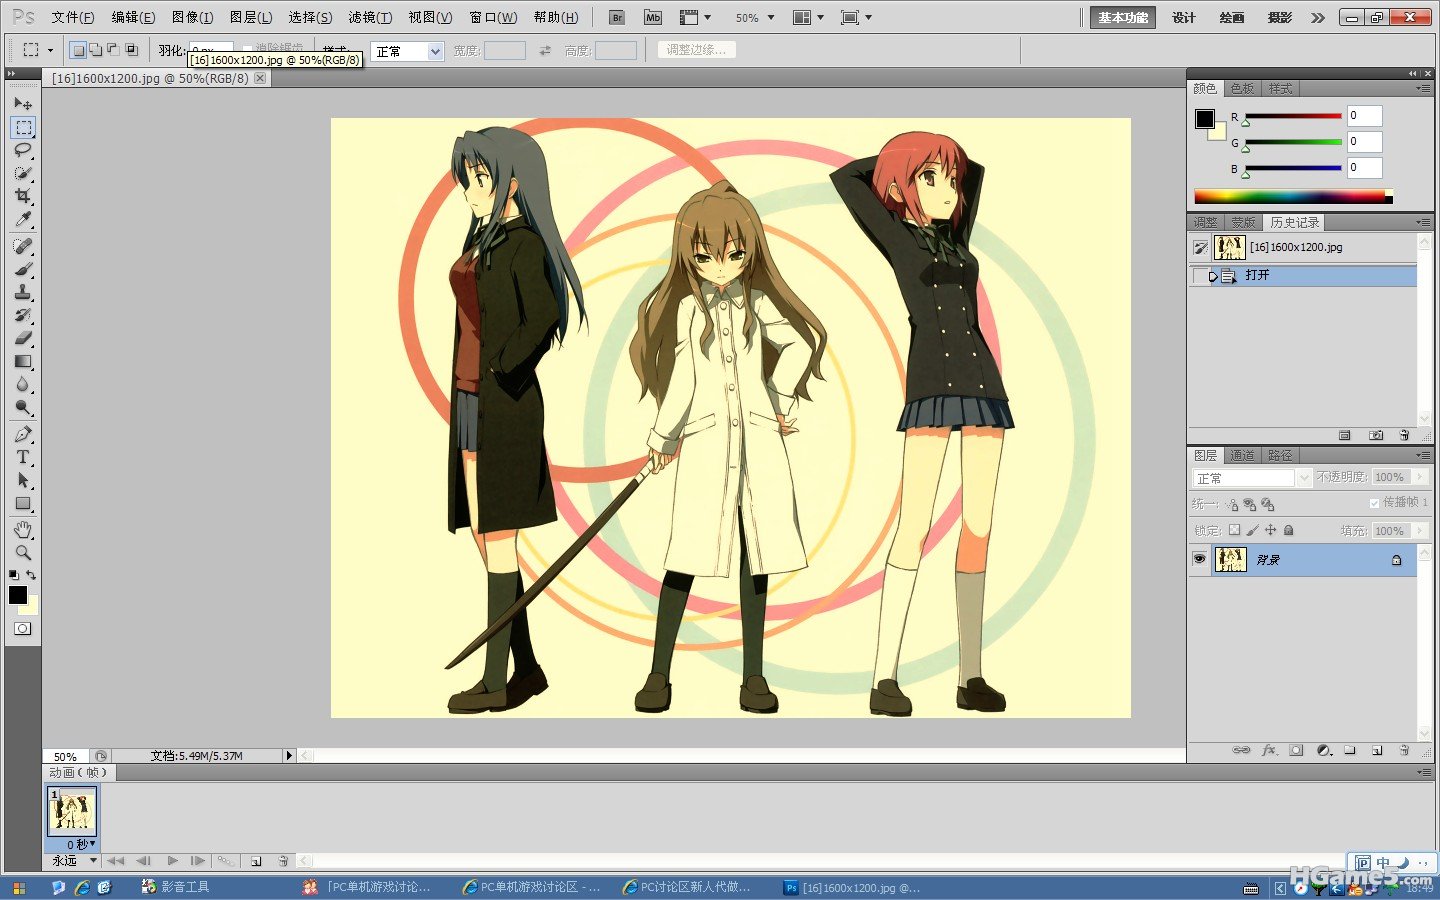
Task: Select the History Brush tool
Action: [23, 315]
